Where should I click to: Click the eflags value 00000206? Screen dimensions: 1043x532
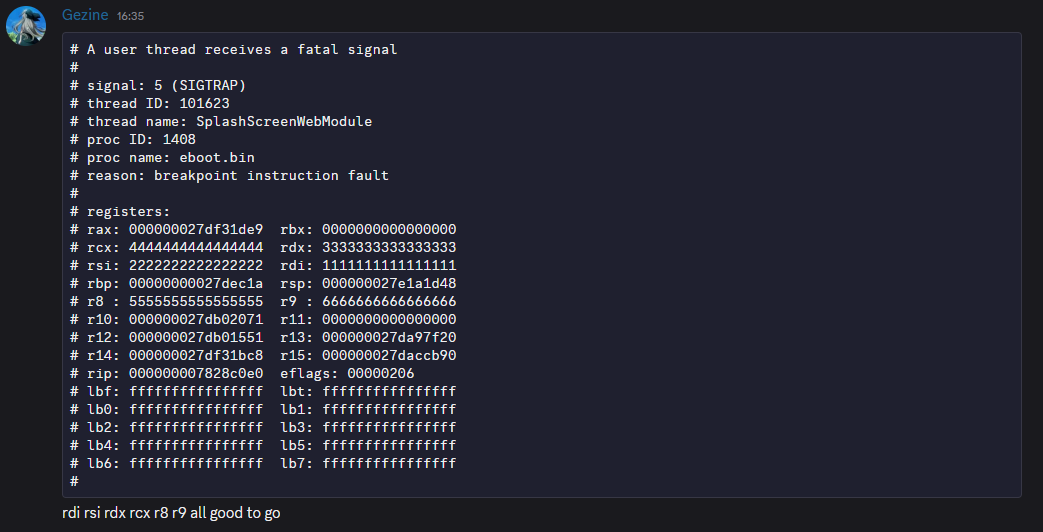pos(380,373)
